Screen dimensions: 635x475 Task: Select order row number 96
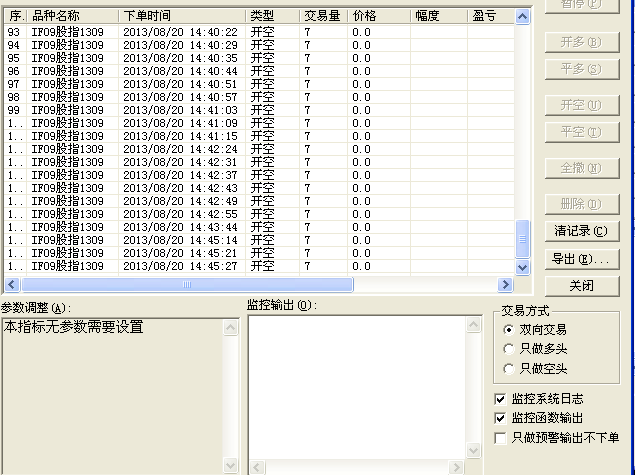(x=259, y=71)
